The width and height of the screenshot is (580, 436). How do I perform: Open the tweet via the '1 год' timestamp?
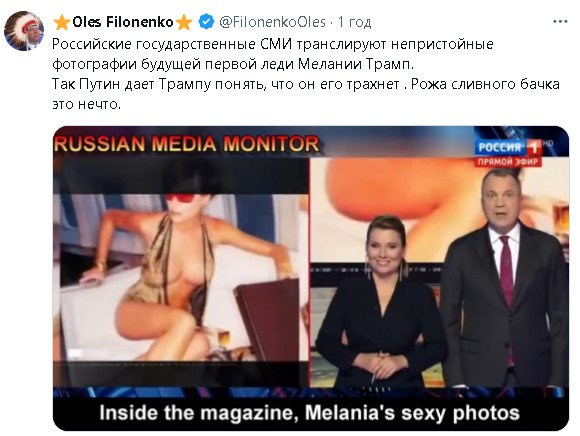pos(355,23)
